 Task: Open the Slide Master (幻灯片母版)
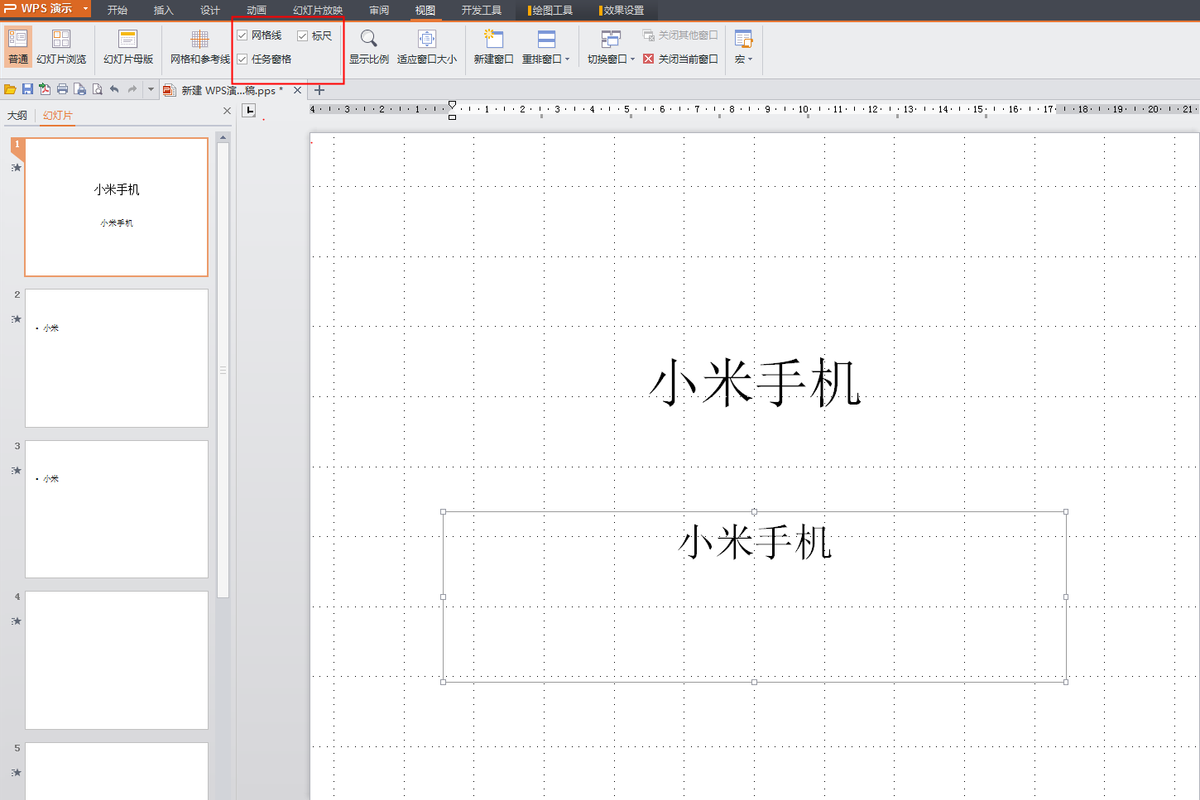[128, 47]
